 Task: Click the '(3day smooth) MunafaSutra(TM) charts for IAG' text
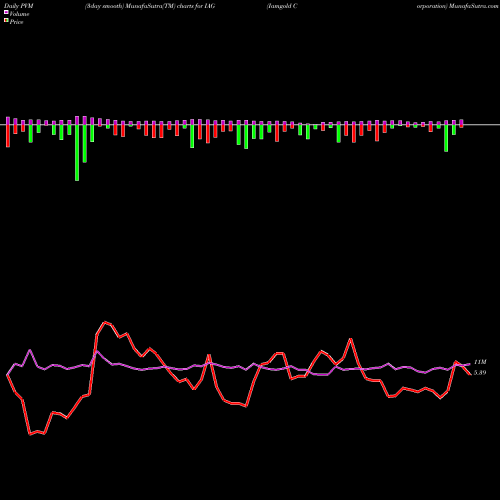click(150, 6)
